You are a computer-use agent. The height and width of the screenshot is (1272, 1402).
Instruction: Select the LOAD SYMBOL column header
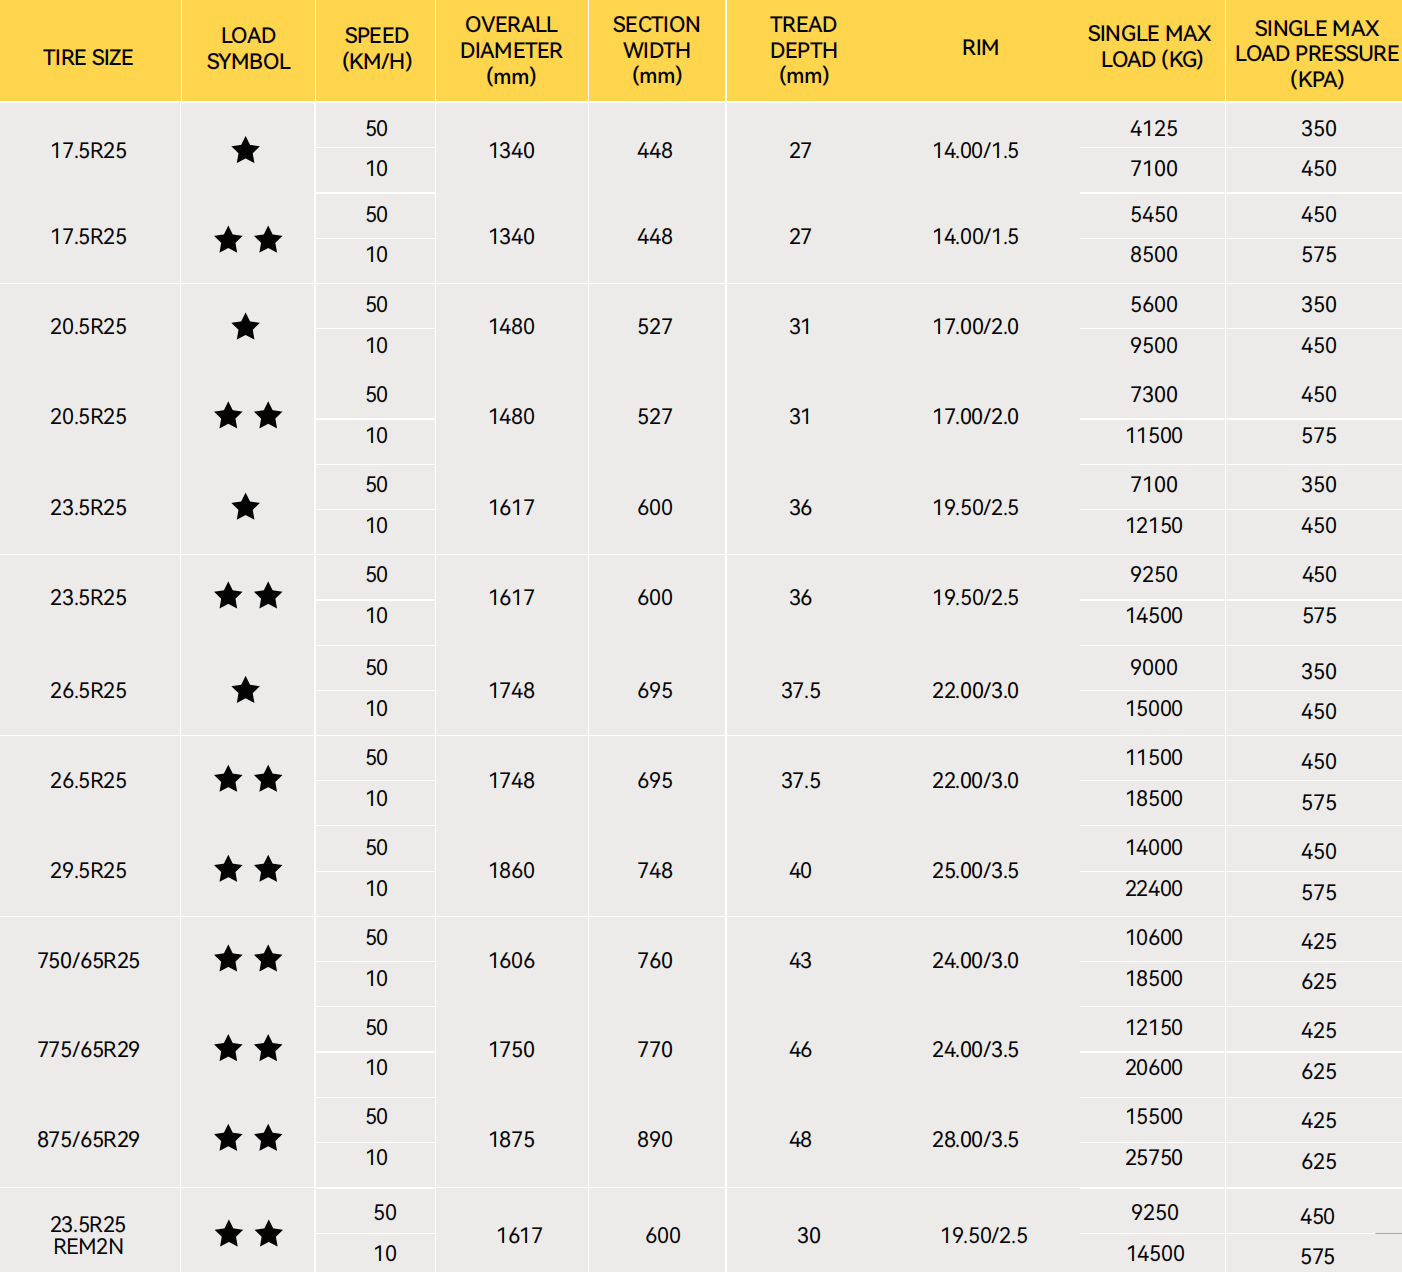(x=248, y=48)
